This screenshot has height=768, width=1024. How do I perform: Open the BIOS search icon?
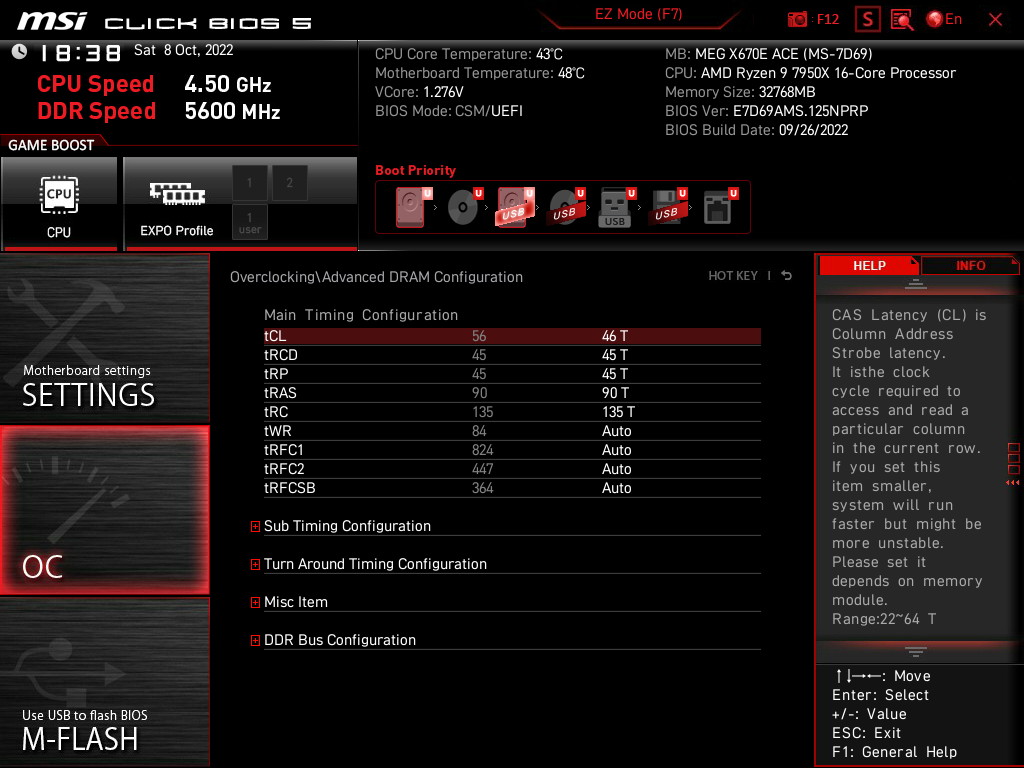tap(902, 20)
